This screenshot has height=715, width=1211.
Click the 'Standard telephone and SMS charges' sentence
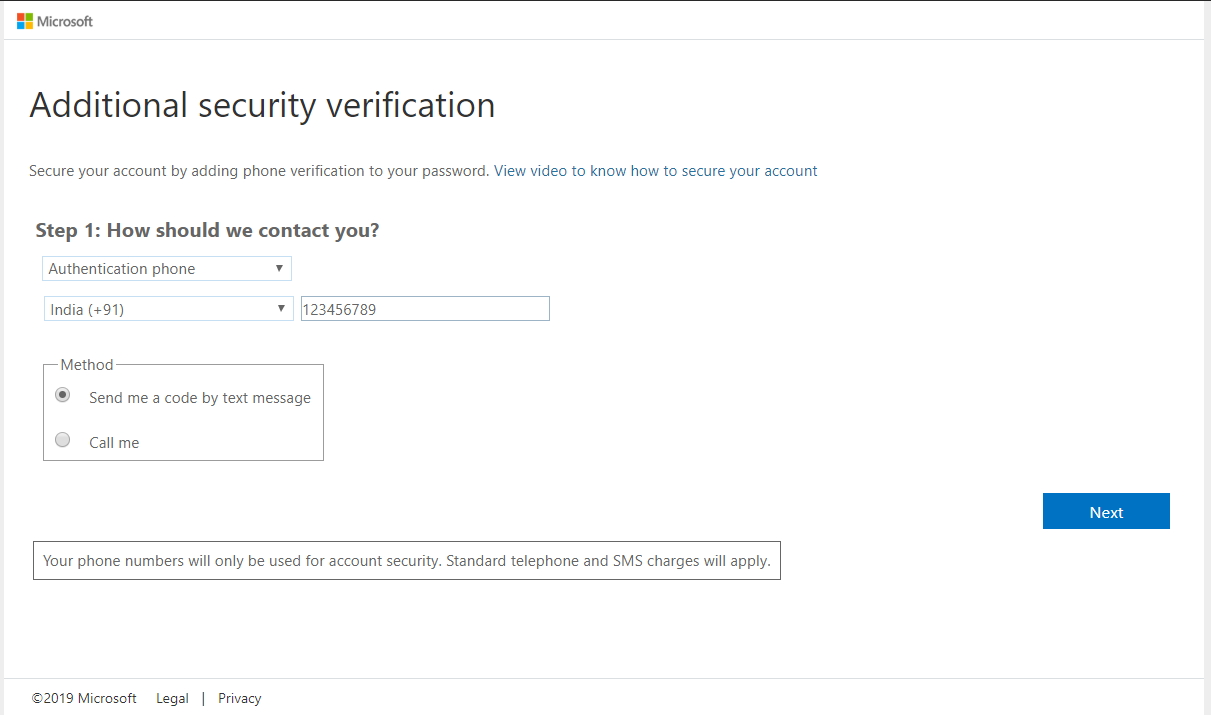(x=608, y=561)
